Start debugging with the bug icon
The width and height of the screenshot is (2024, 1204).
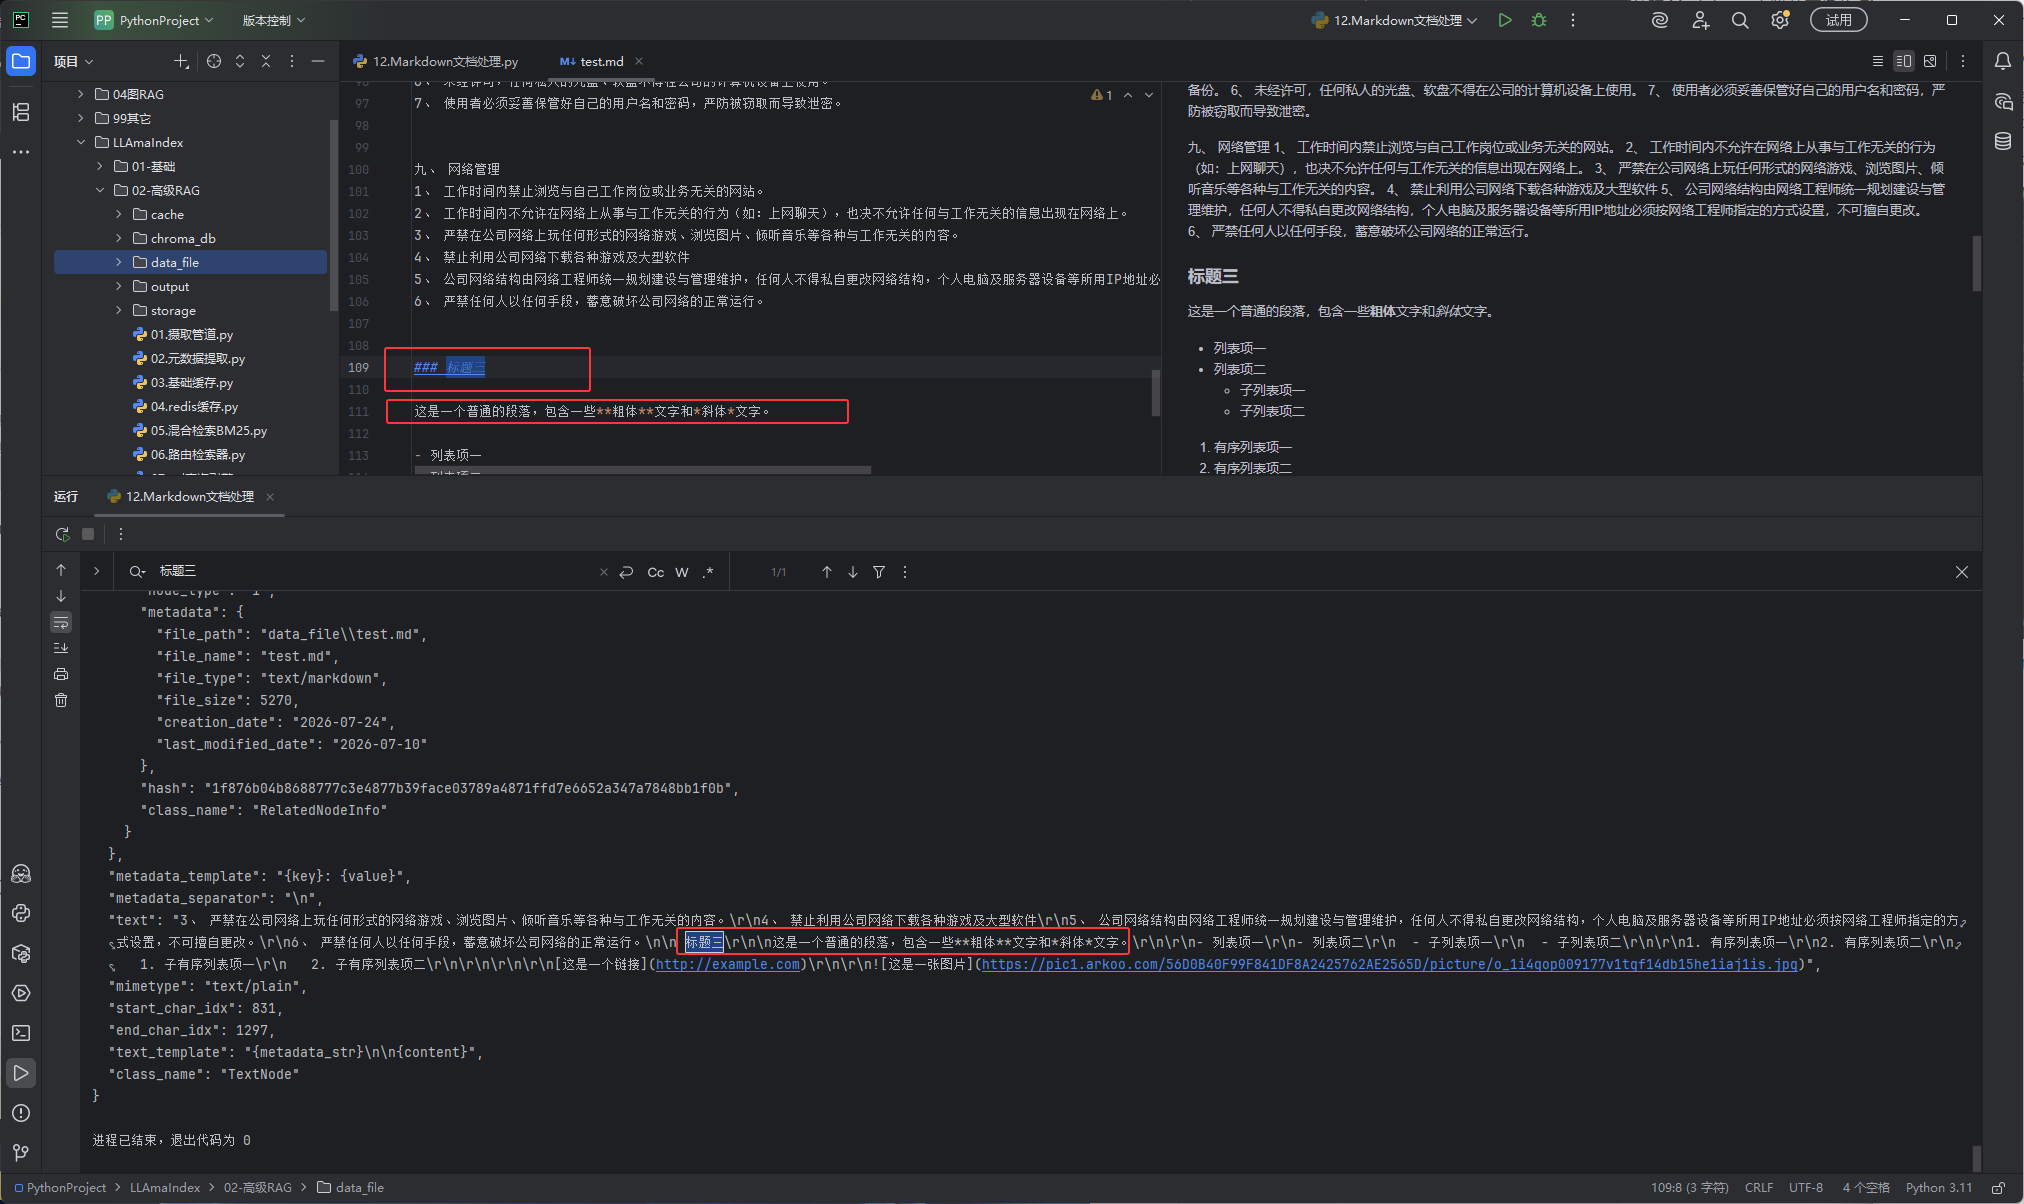pos(1539,20)
